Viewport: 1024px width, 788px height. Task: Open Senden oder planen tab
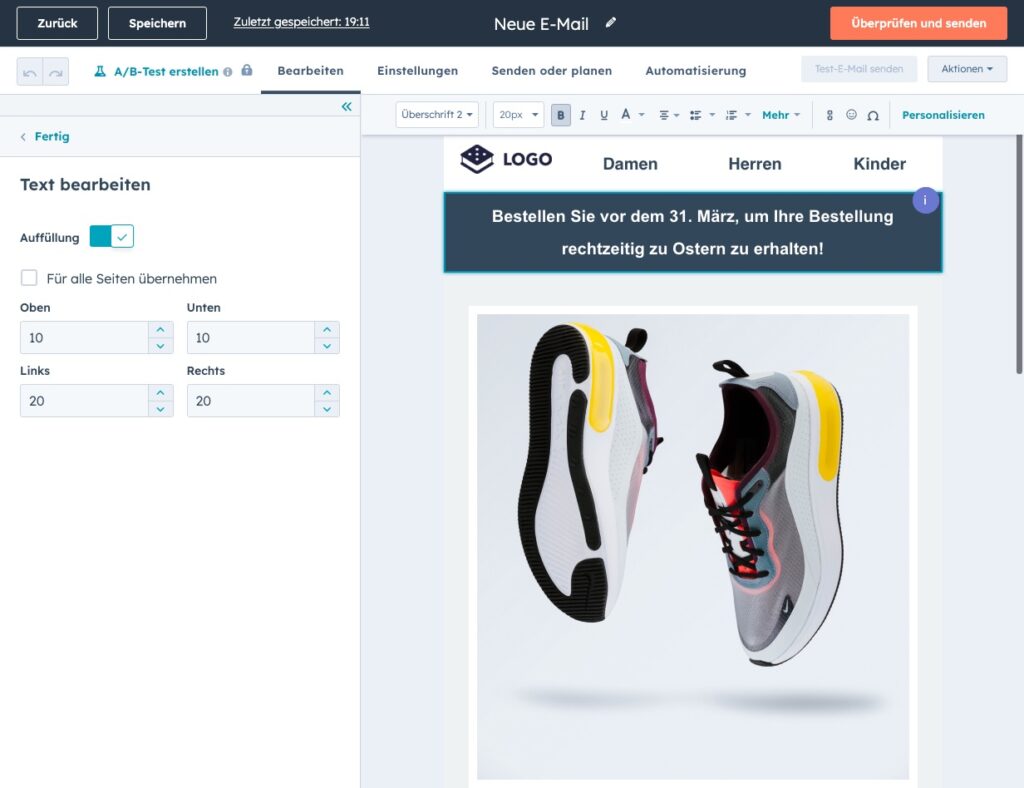pyautogui.click(x=552, y=71)
